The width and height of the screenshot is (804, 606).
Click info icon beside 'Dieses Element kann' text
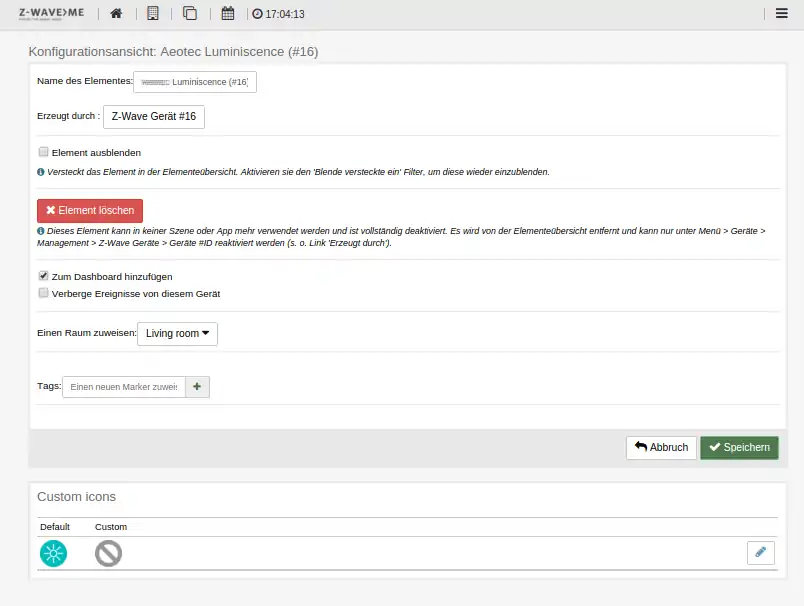(x=41, y=231)
